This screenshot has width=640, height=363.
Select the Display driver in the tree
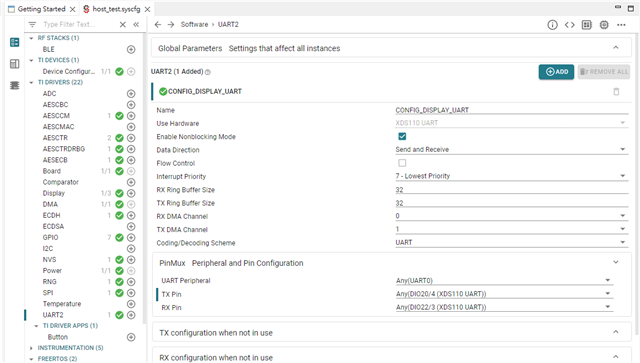point(54,193)
